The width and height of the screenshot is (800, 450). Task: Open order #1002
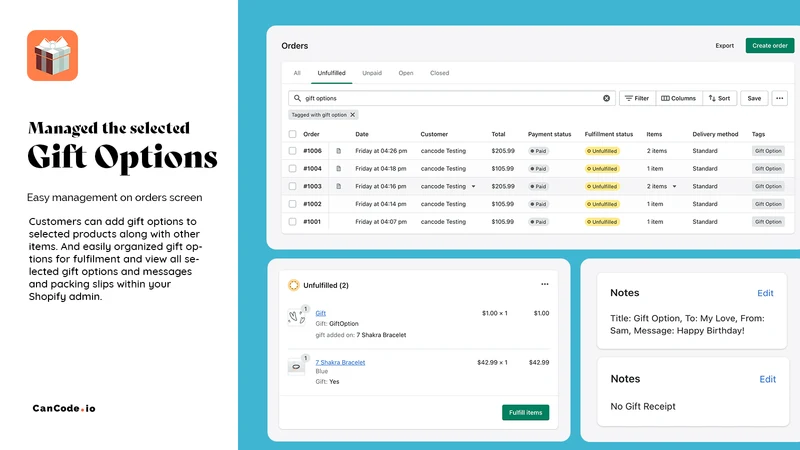312,204
